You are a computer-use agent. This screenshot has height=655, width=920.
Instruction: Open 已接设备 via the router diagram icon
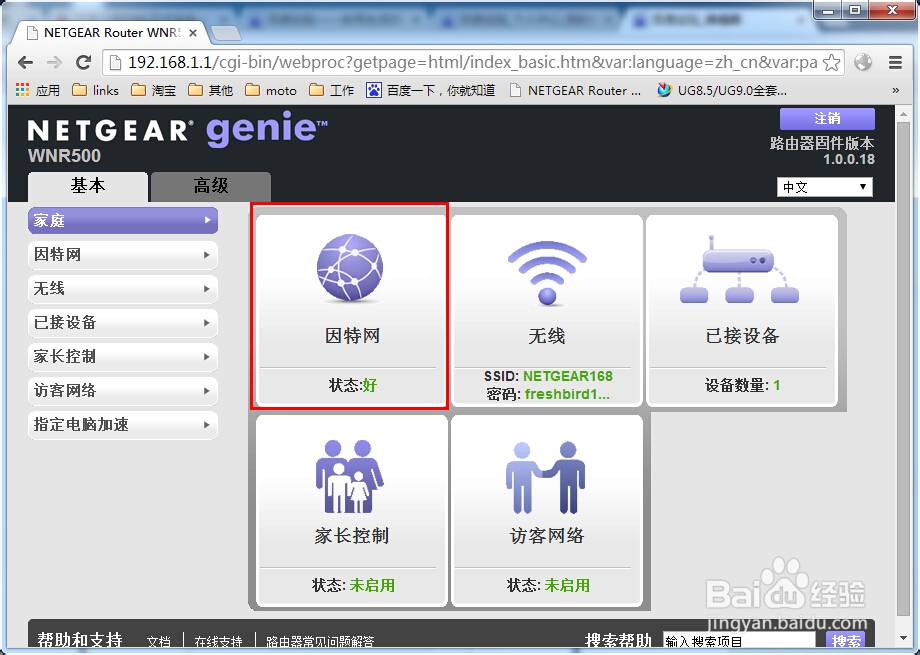741,270
